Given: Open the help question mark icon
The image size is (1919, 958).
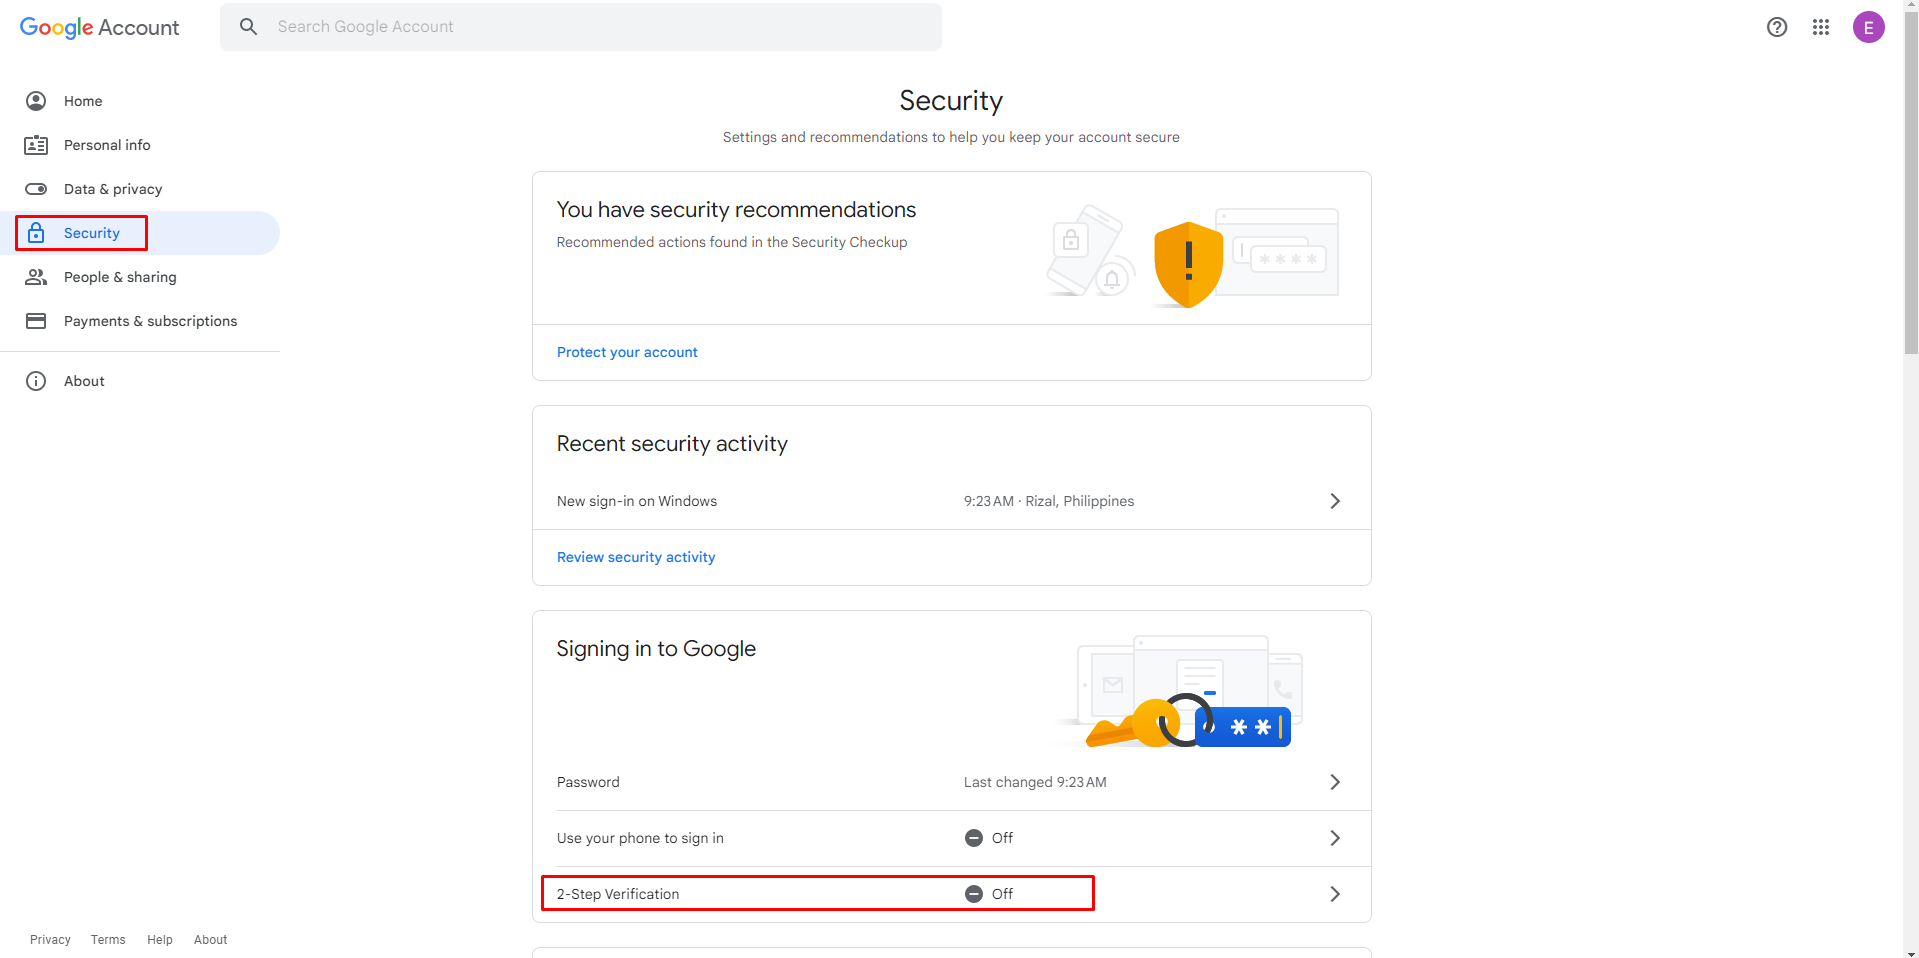Looking at the screenshot, I should (1777, 27).
